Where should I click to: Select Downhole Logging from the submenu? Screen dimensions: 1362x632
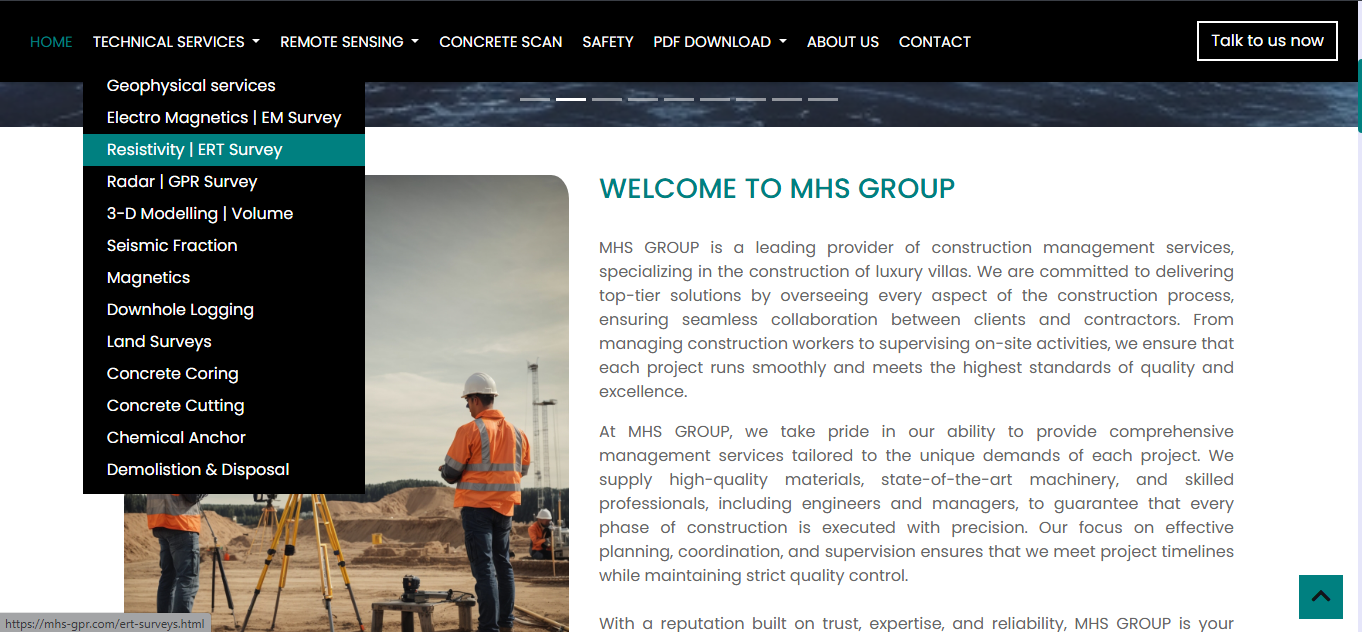[180, 310]
